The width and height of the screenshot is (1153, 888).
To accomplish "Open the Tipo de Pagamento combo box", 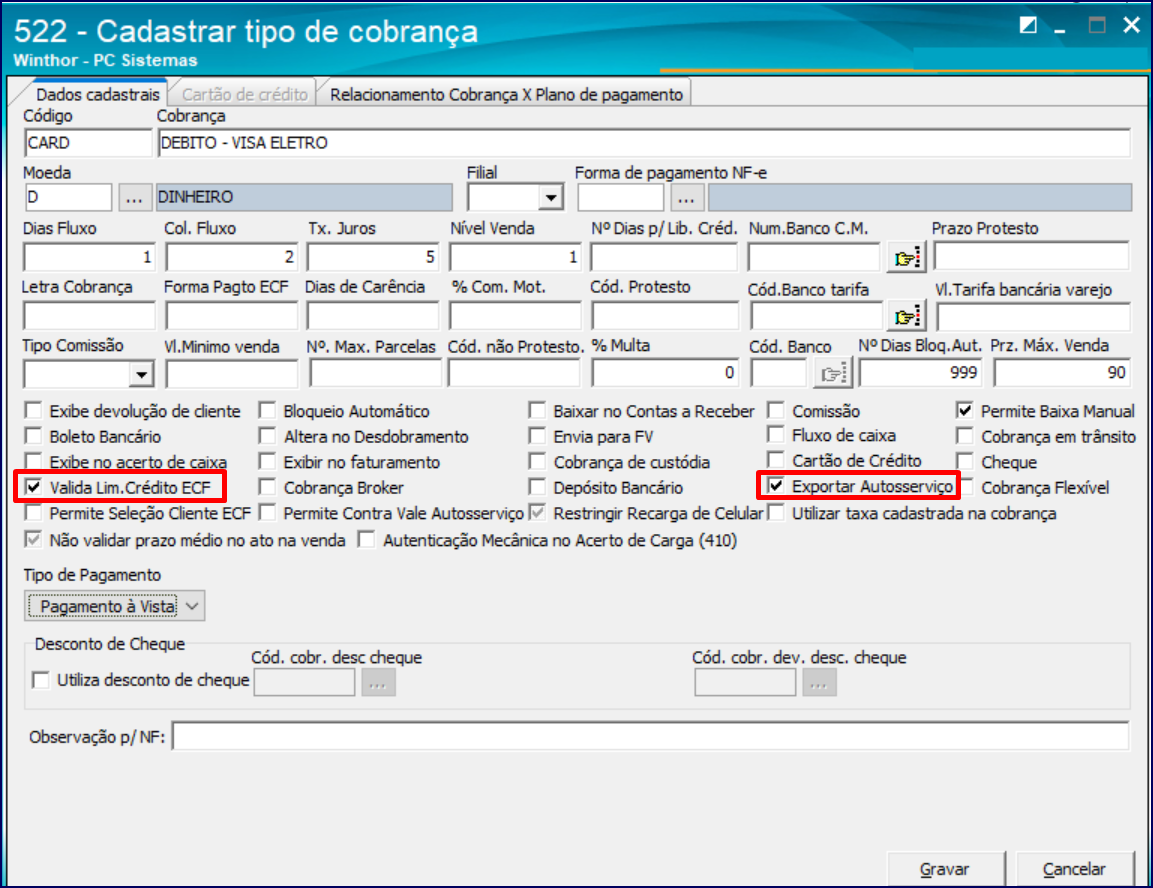I will pyautogui.click(x=115, y=606).
